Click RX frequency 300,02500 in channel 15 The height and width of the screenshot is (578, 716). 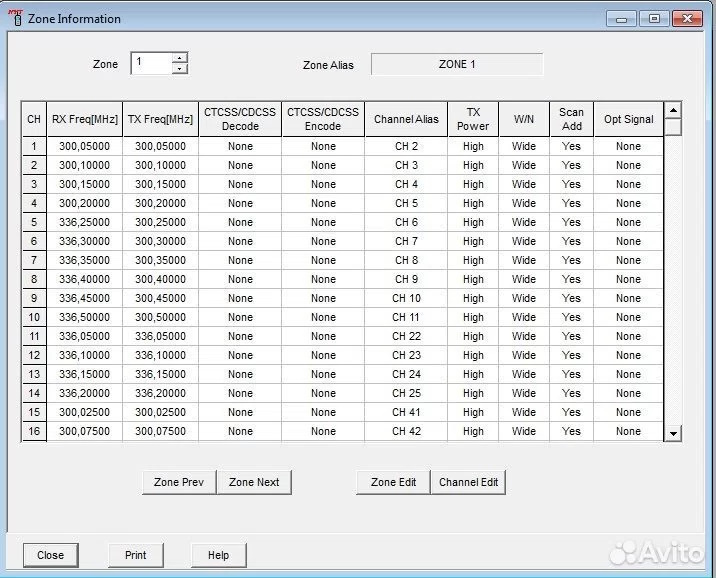84,412
